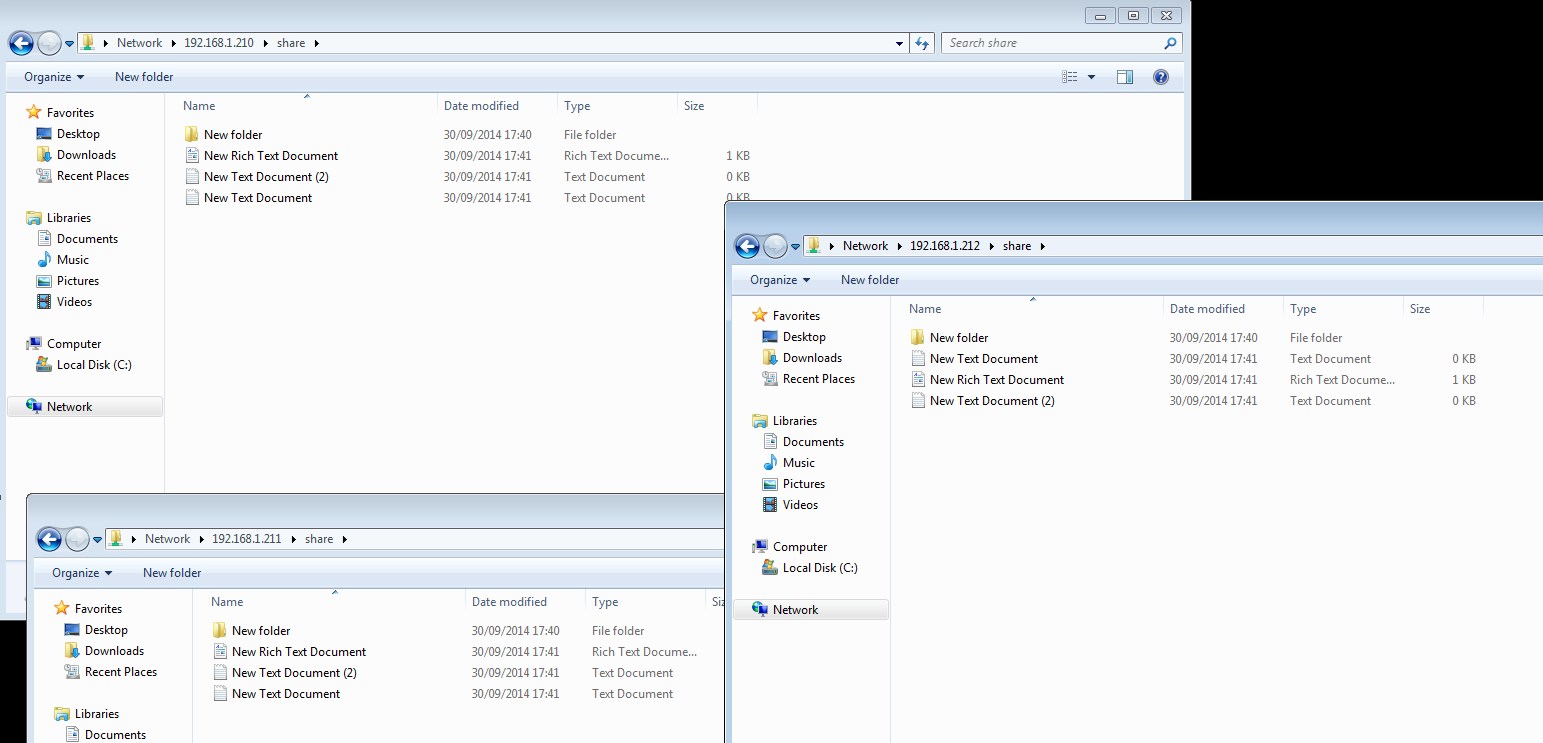
Task: Select Network in the 192.168.1.212 sidebar
Action: tap(797, 609)
